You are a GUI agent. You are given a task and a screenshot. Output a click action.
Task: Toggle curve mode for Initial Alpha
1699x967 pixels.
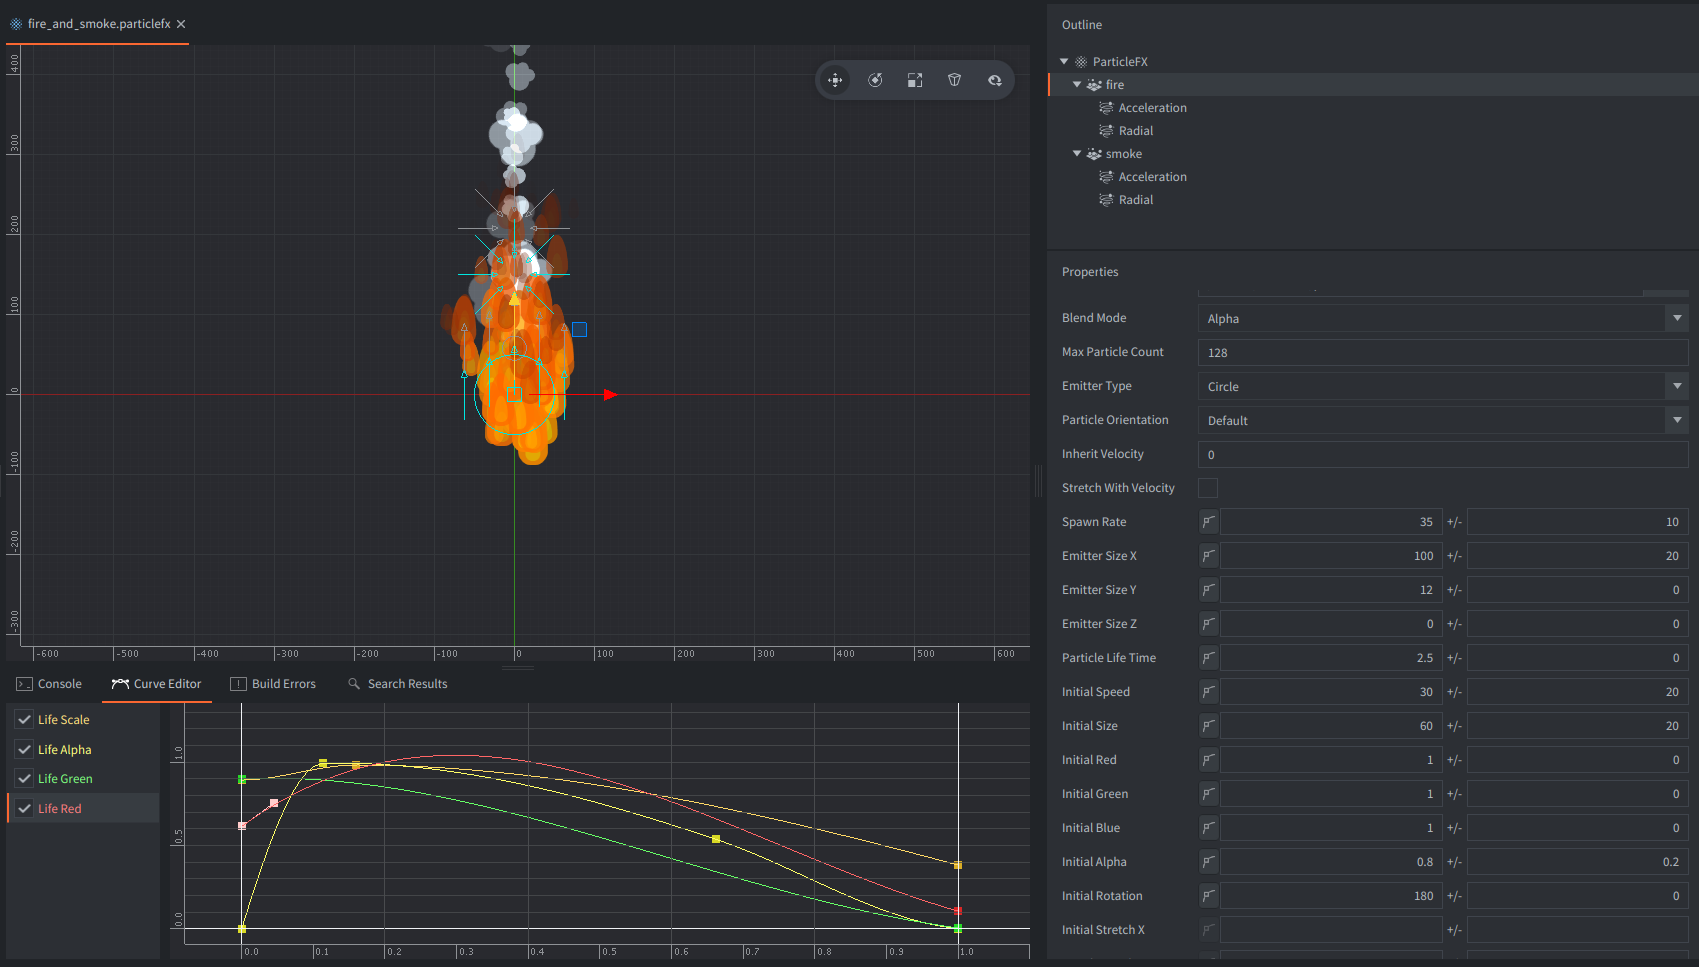[1209, 862]
